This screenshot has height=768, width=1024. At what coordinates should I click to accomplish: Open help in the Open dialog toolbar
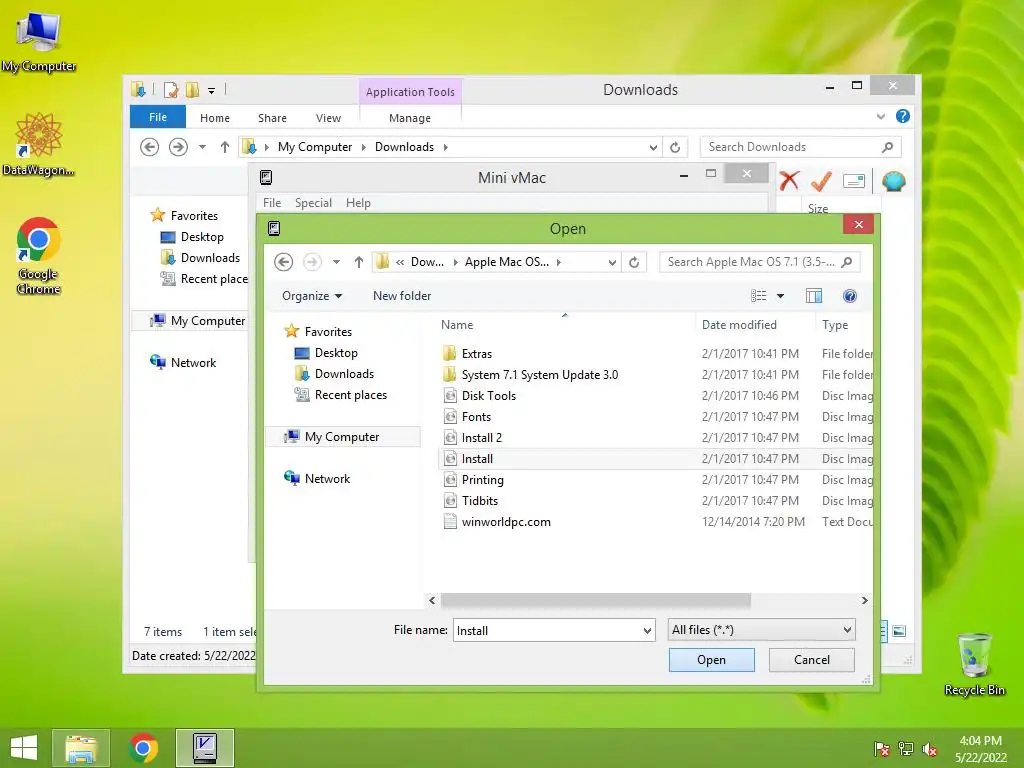(850, 296)
